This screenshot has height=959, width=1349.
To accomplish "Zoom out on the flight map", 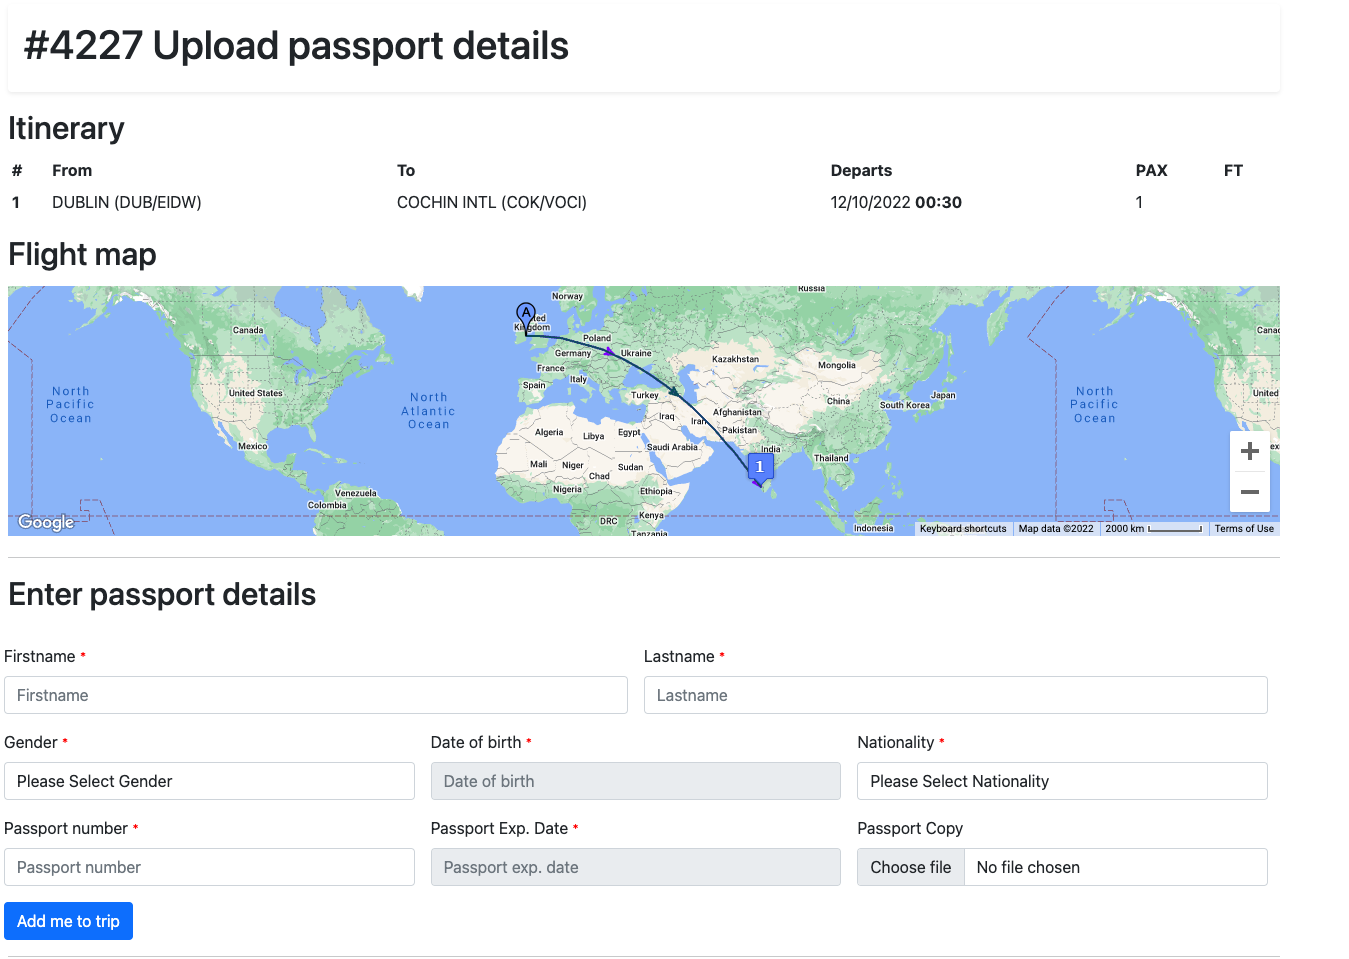I will click(x=1249, y=492).
